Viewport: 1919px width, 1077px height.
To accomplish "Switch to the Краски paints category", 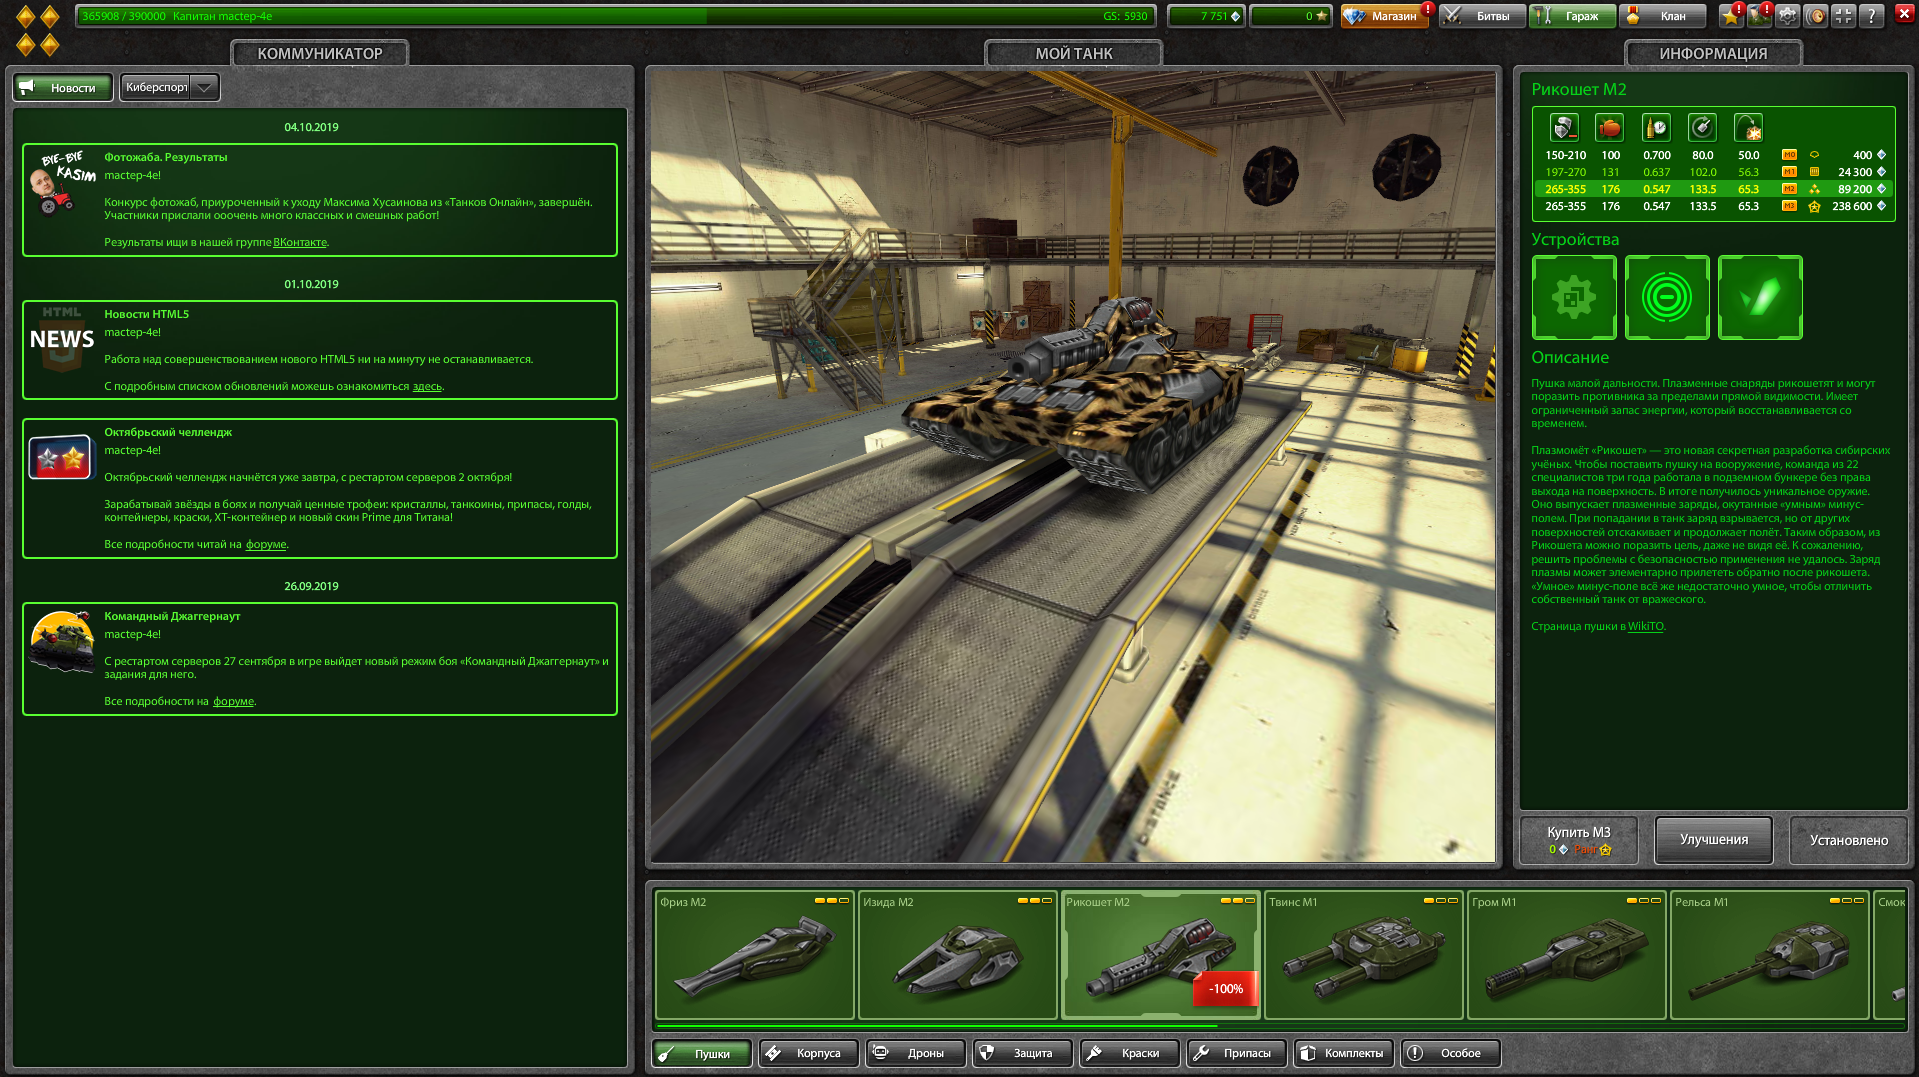I will [x=1129, y=1053].
